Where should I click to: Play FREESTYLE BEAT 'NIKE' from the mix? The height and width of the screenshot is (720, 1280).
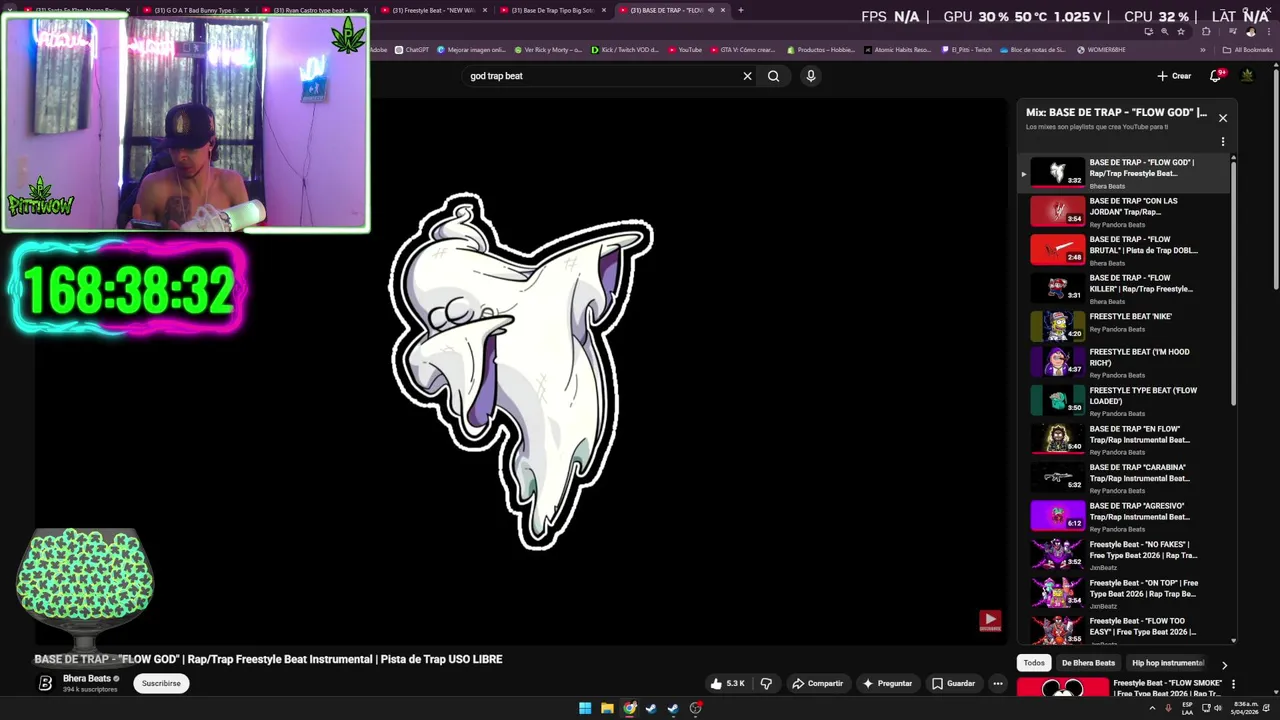[x=1125, y=326]
